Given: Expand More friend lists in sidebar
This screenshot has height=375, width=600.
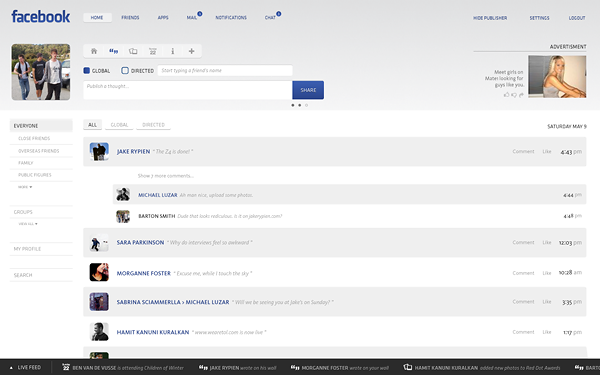Looking at the screenshot, I should tap(25, 187).
